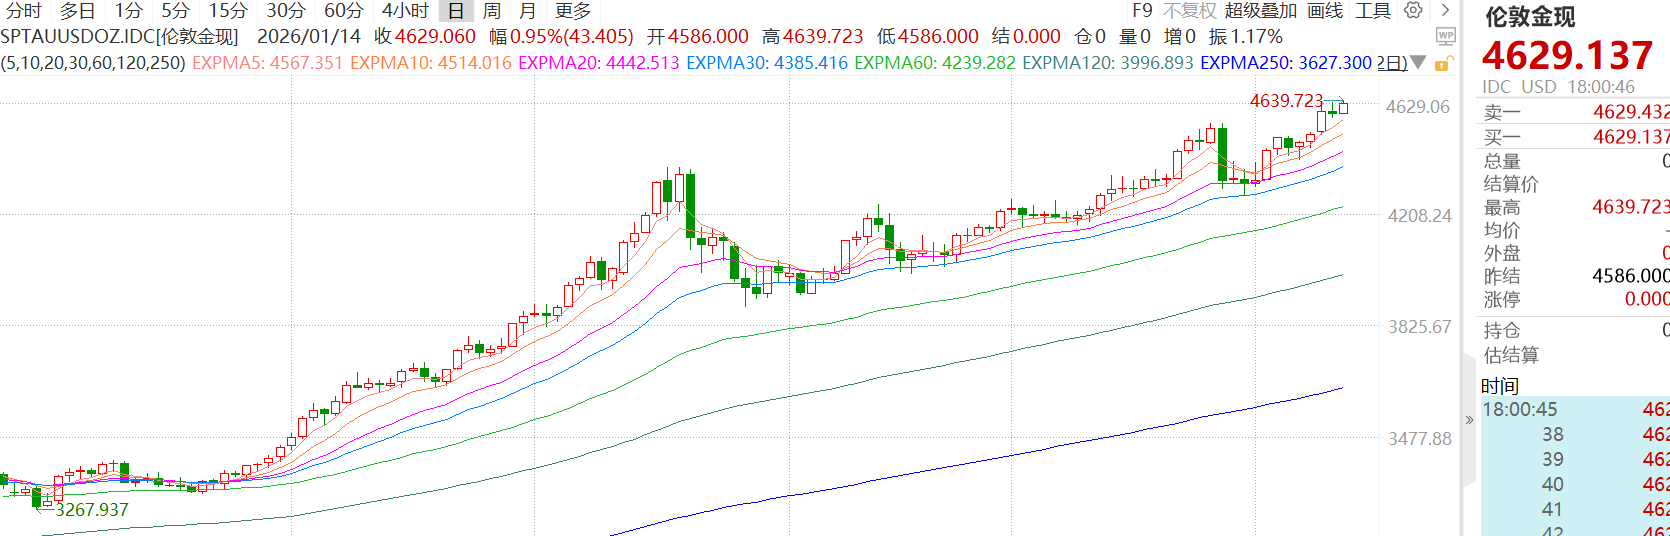The image size is (1670, 536).
Task: Click the 估结算 estimated settlement row
Action: pos(1575,355)
